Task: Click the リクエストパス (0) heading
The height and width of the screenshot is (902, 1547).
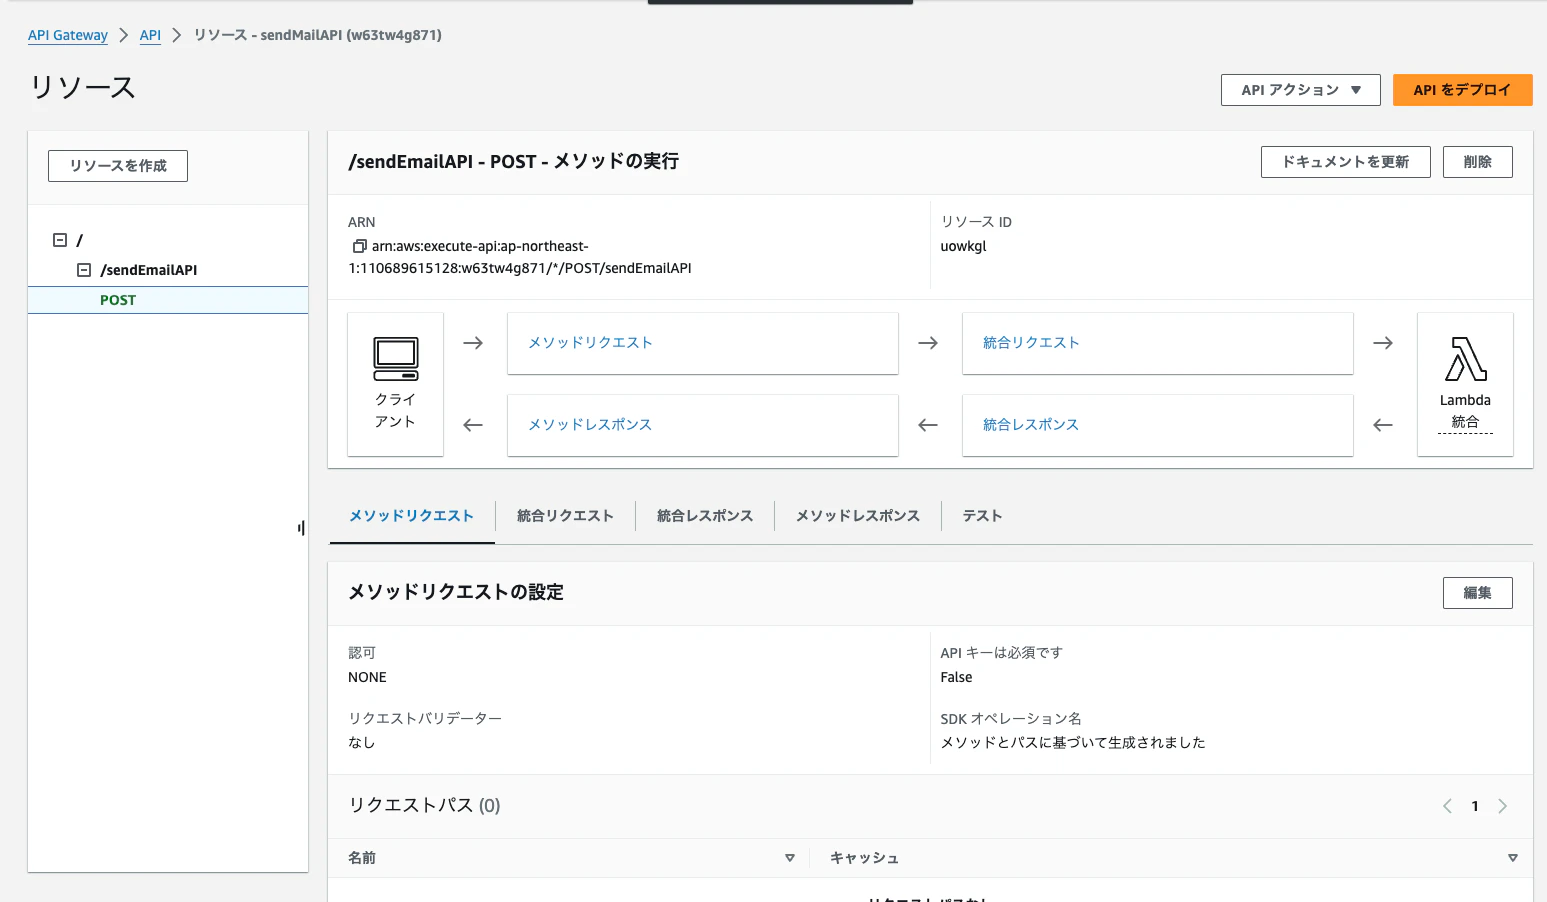Action: [424, 805]
